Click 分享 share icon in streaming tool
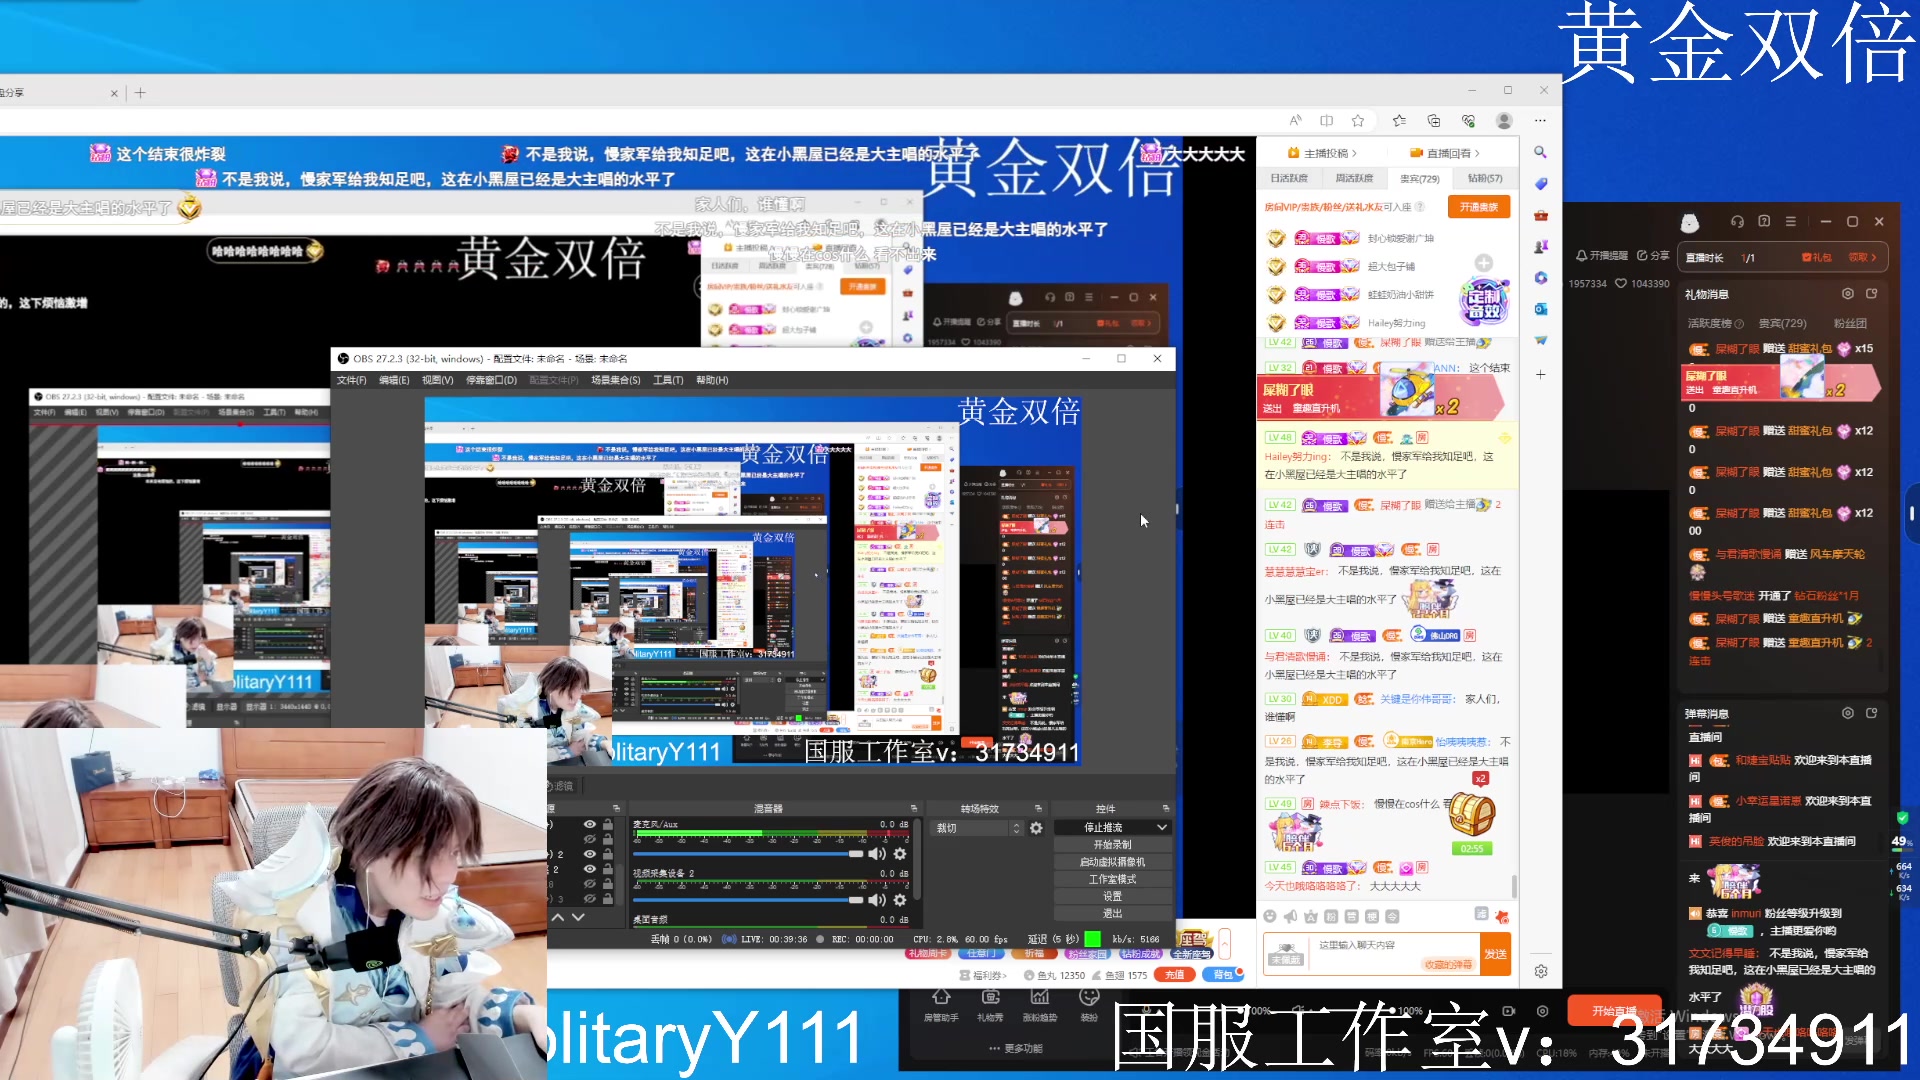This screenshot has height=1080, width=1920. [1653, 255]
